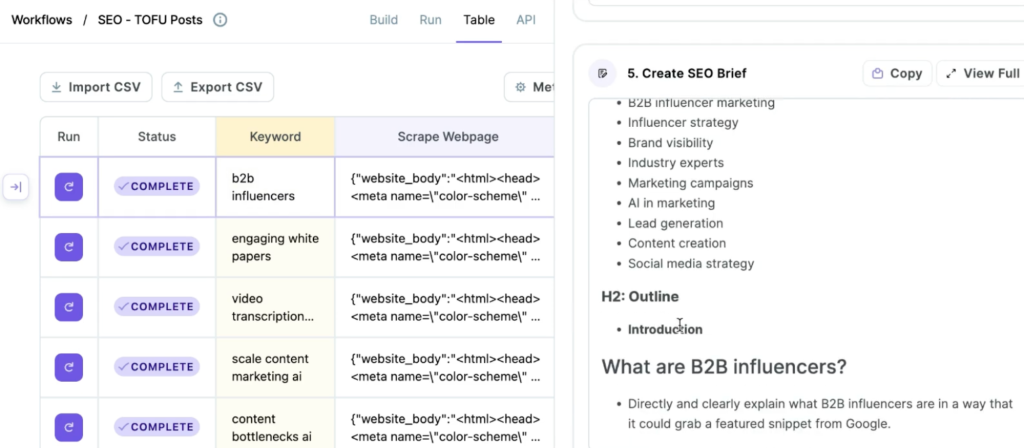Go to Workflows breadcrumb
1024x448 pixels.
(42, 20)
